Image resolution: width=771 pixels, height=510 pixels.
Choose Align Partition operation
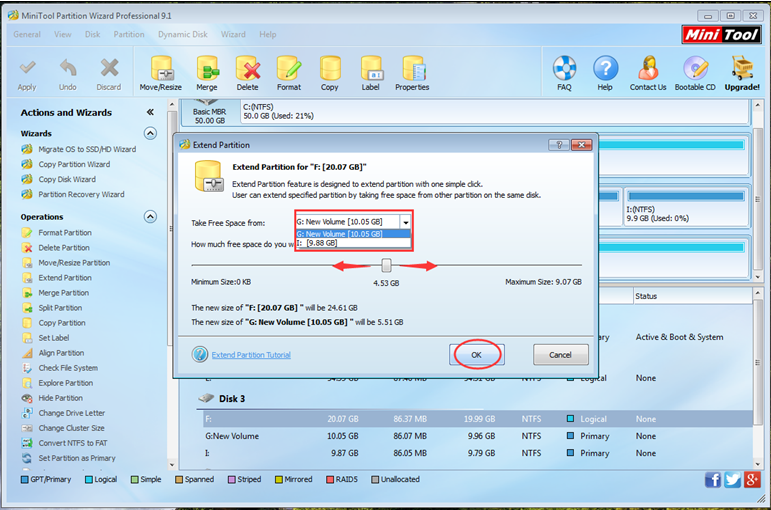[61, 353]
